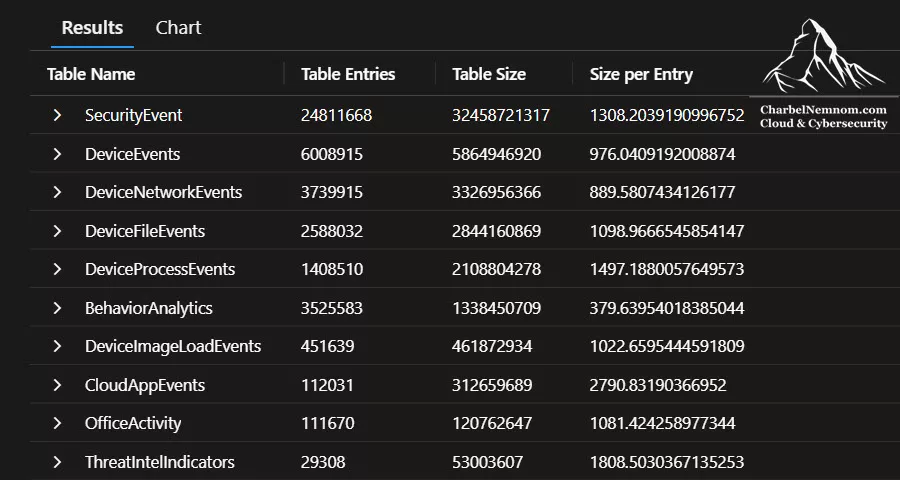Image resolution: width=900 pixels, height=480 pixels.
Task: Click size per entry 1808.5030367135253
Action: click(x=667, y=462)
